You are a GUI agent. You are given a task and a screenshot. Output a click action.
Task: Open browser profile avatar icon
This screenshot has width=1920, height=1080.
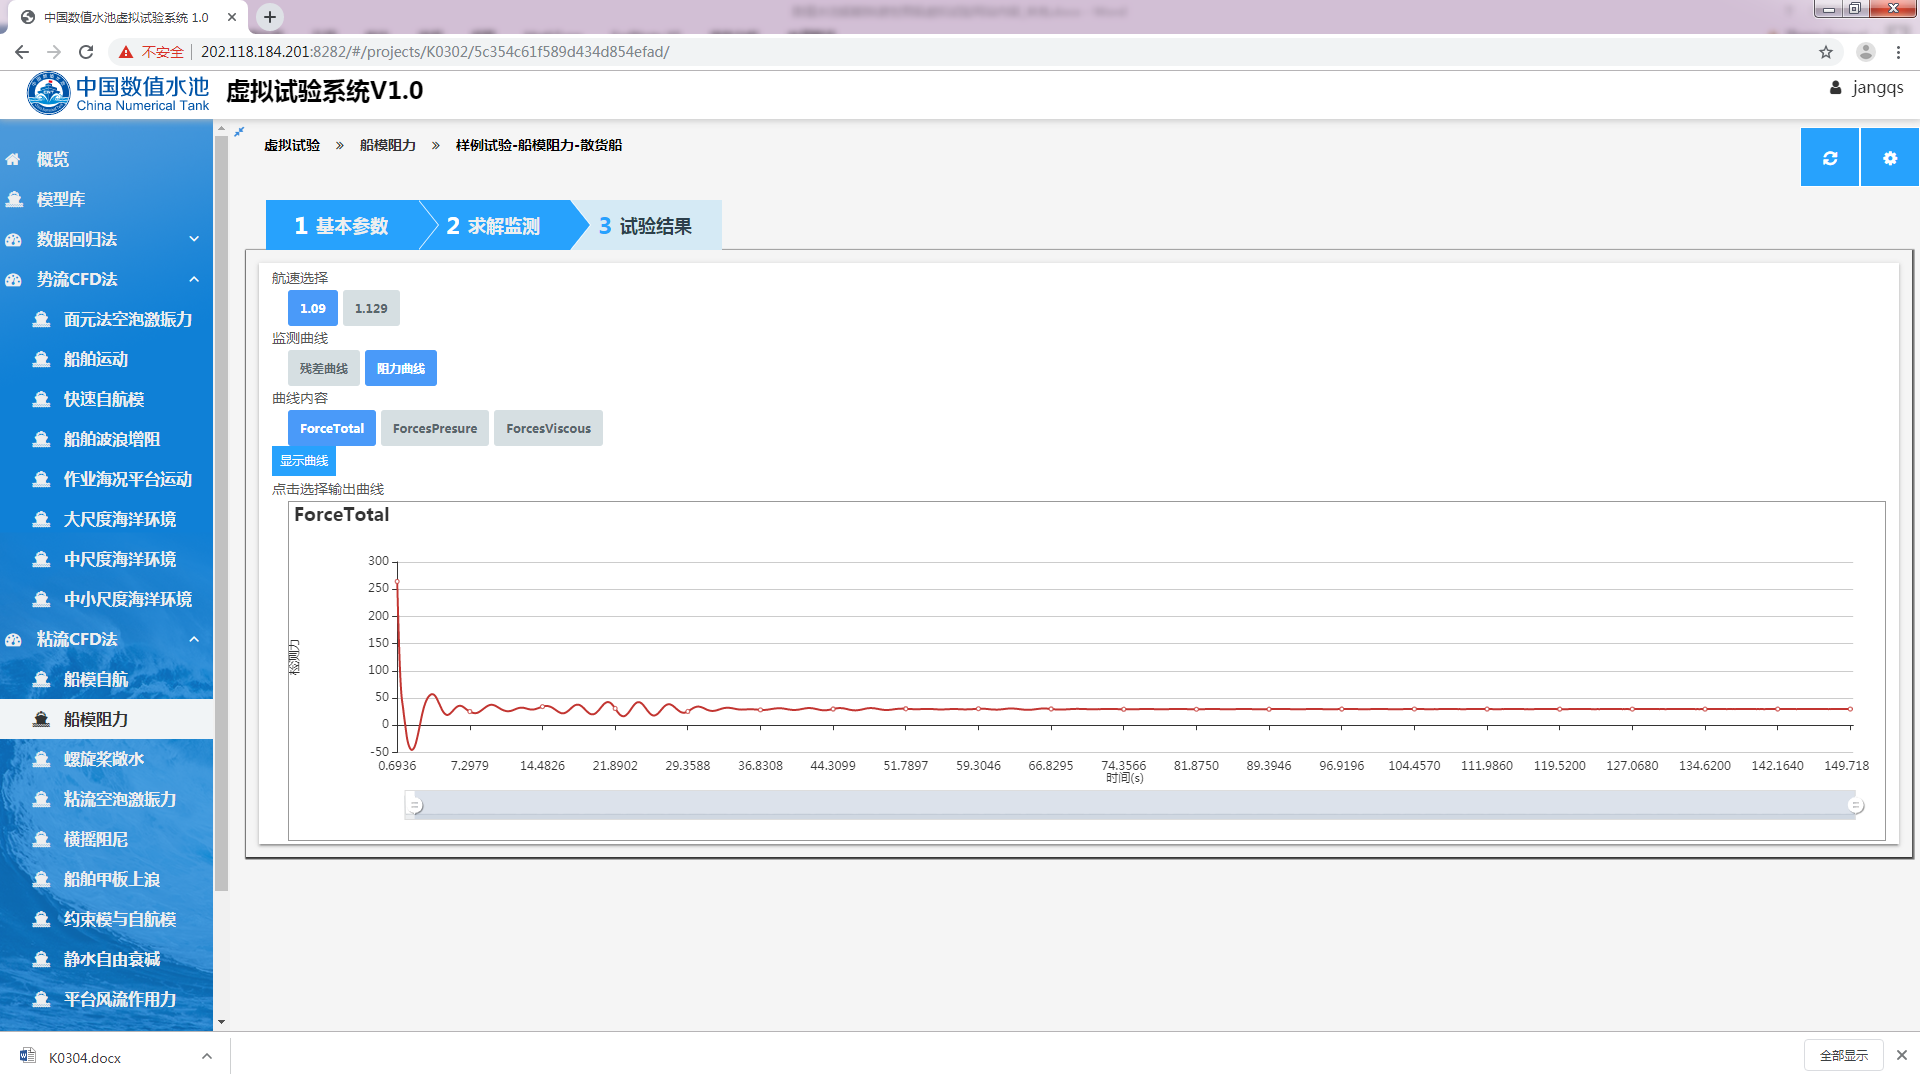click(1865, 52)
